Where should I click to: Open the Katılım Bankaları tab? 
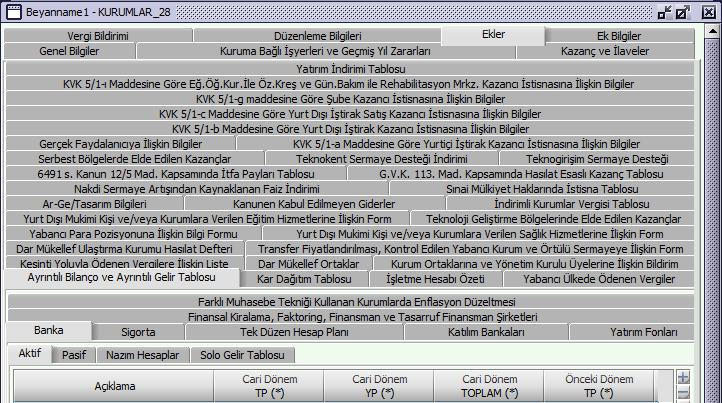coord(486,332)
